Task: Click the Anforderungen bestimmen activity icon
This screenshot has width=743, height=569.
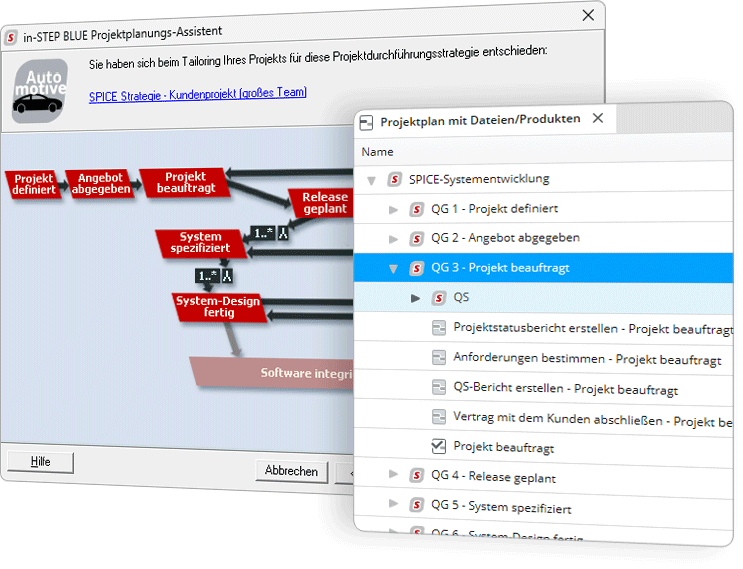Action: [x=438, y=358]
